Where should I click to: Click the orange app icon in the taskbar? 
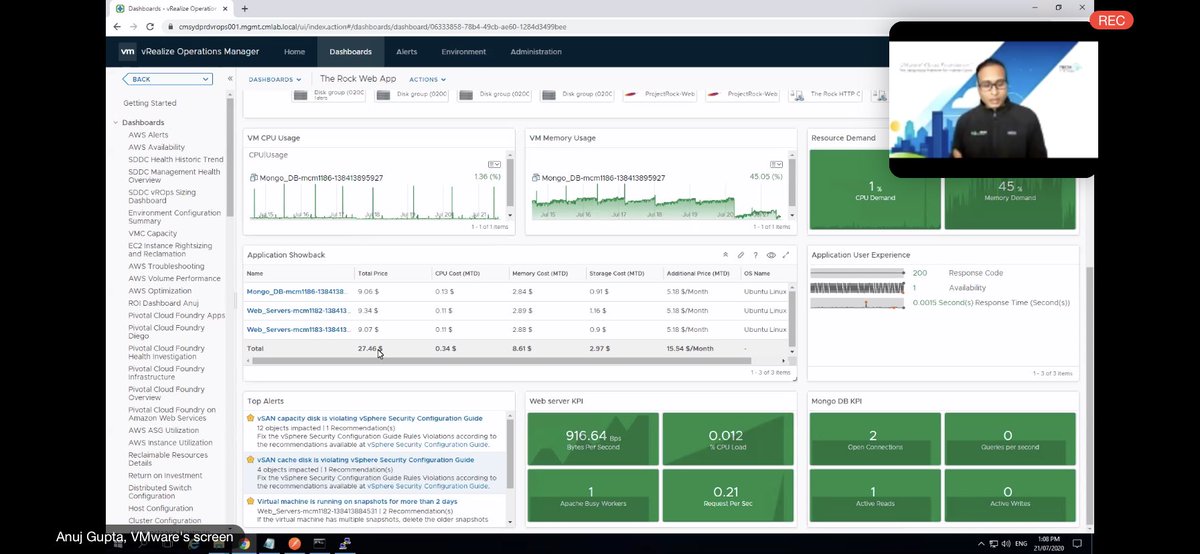tap(295, 543)
